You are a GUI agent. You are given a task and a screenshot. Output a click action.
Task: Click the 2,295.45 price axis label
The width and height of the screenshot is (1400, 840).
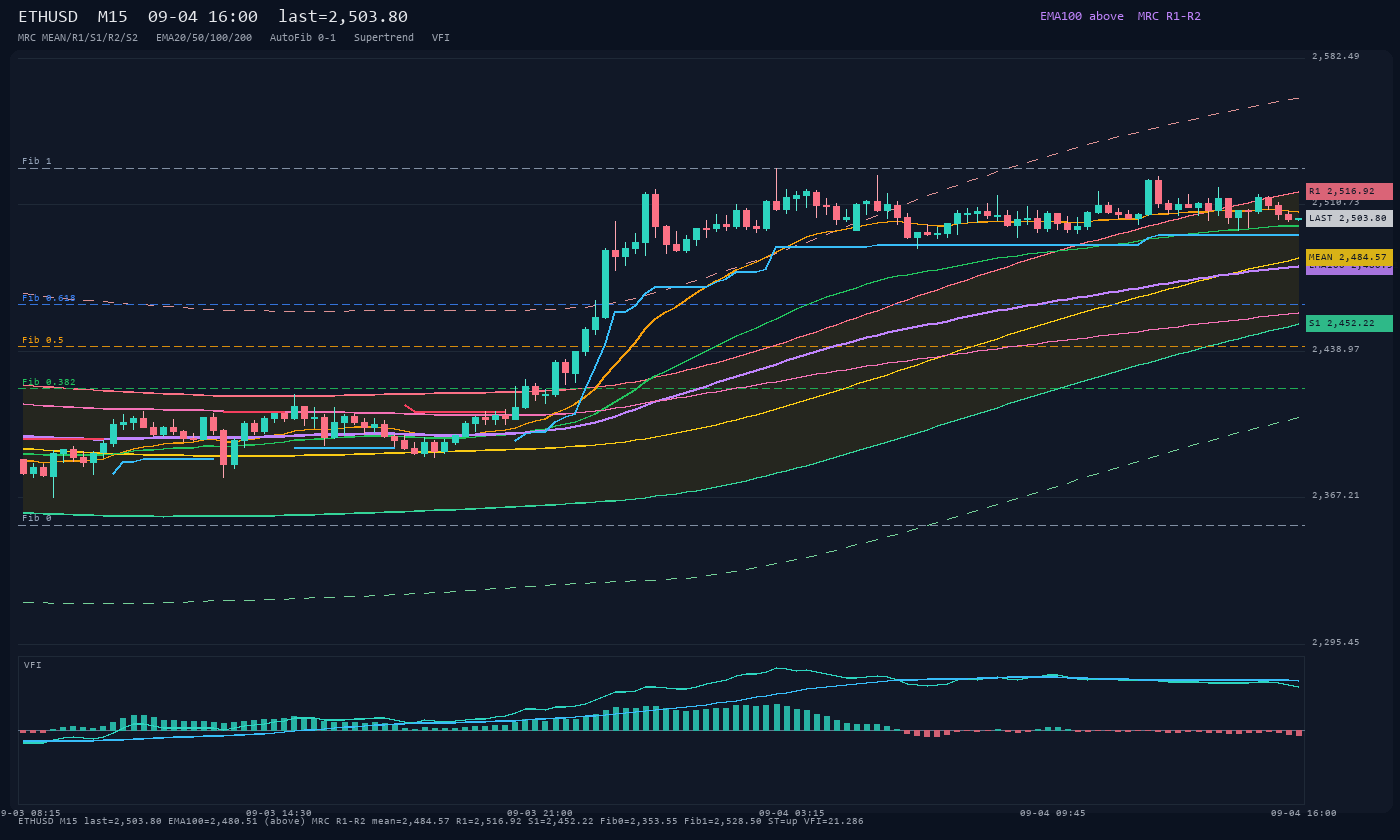tap(1336, 642)
